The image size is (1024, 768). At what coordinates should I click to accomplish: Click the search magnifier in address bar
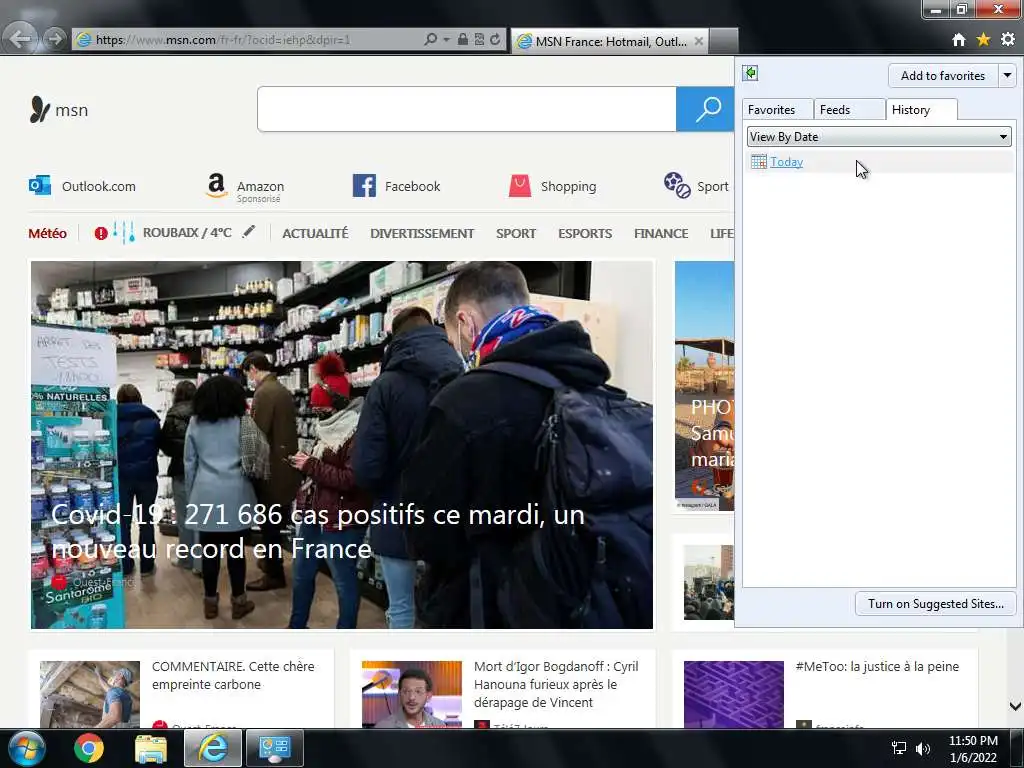tap(430, 40)
